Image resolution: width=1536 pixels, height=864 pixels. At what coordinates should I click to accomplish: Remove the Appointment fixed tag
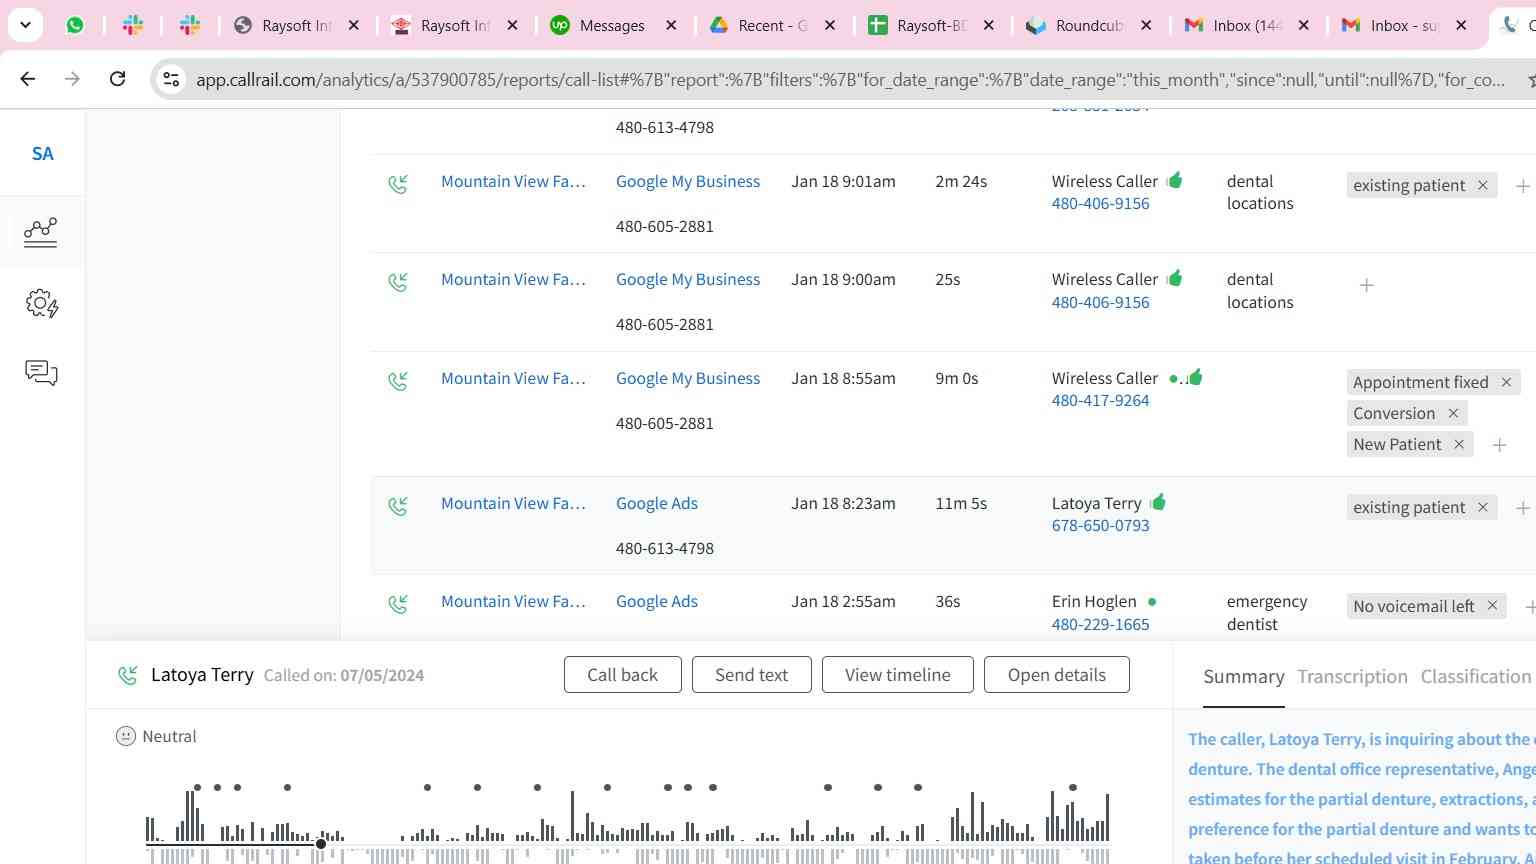tap(1506, 382)
